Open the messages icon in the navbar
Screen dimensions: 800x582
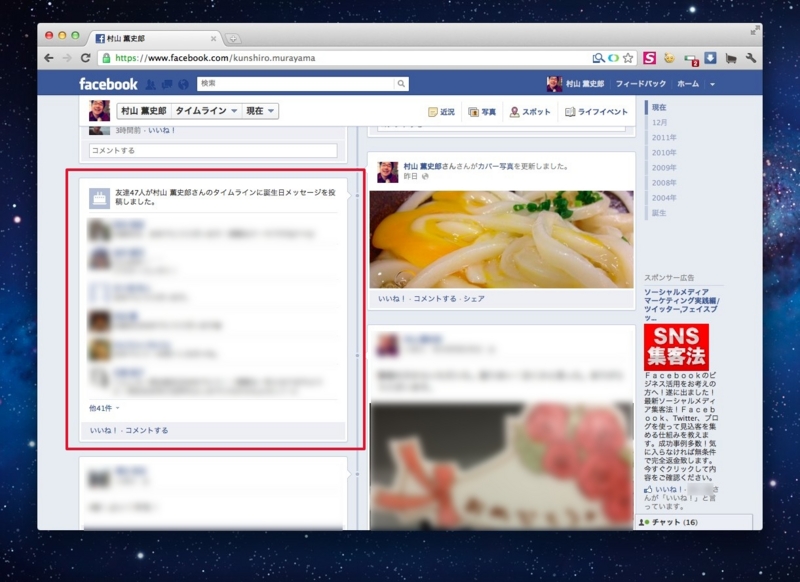[165, 83]
